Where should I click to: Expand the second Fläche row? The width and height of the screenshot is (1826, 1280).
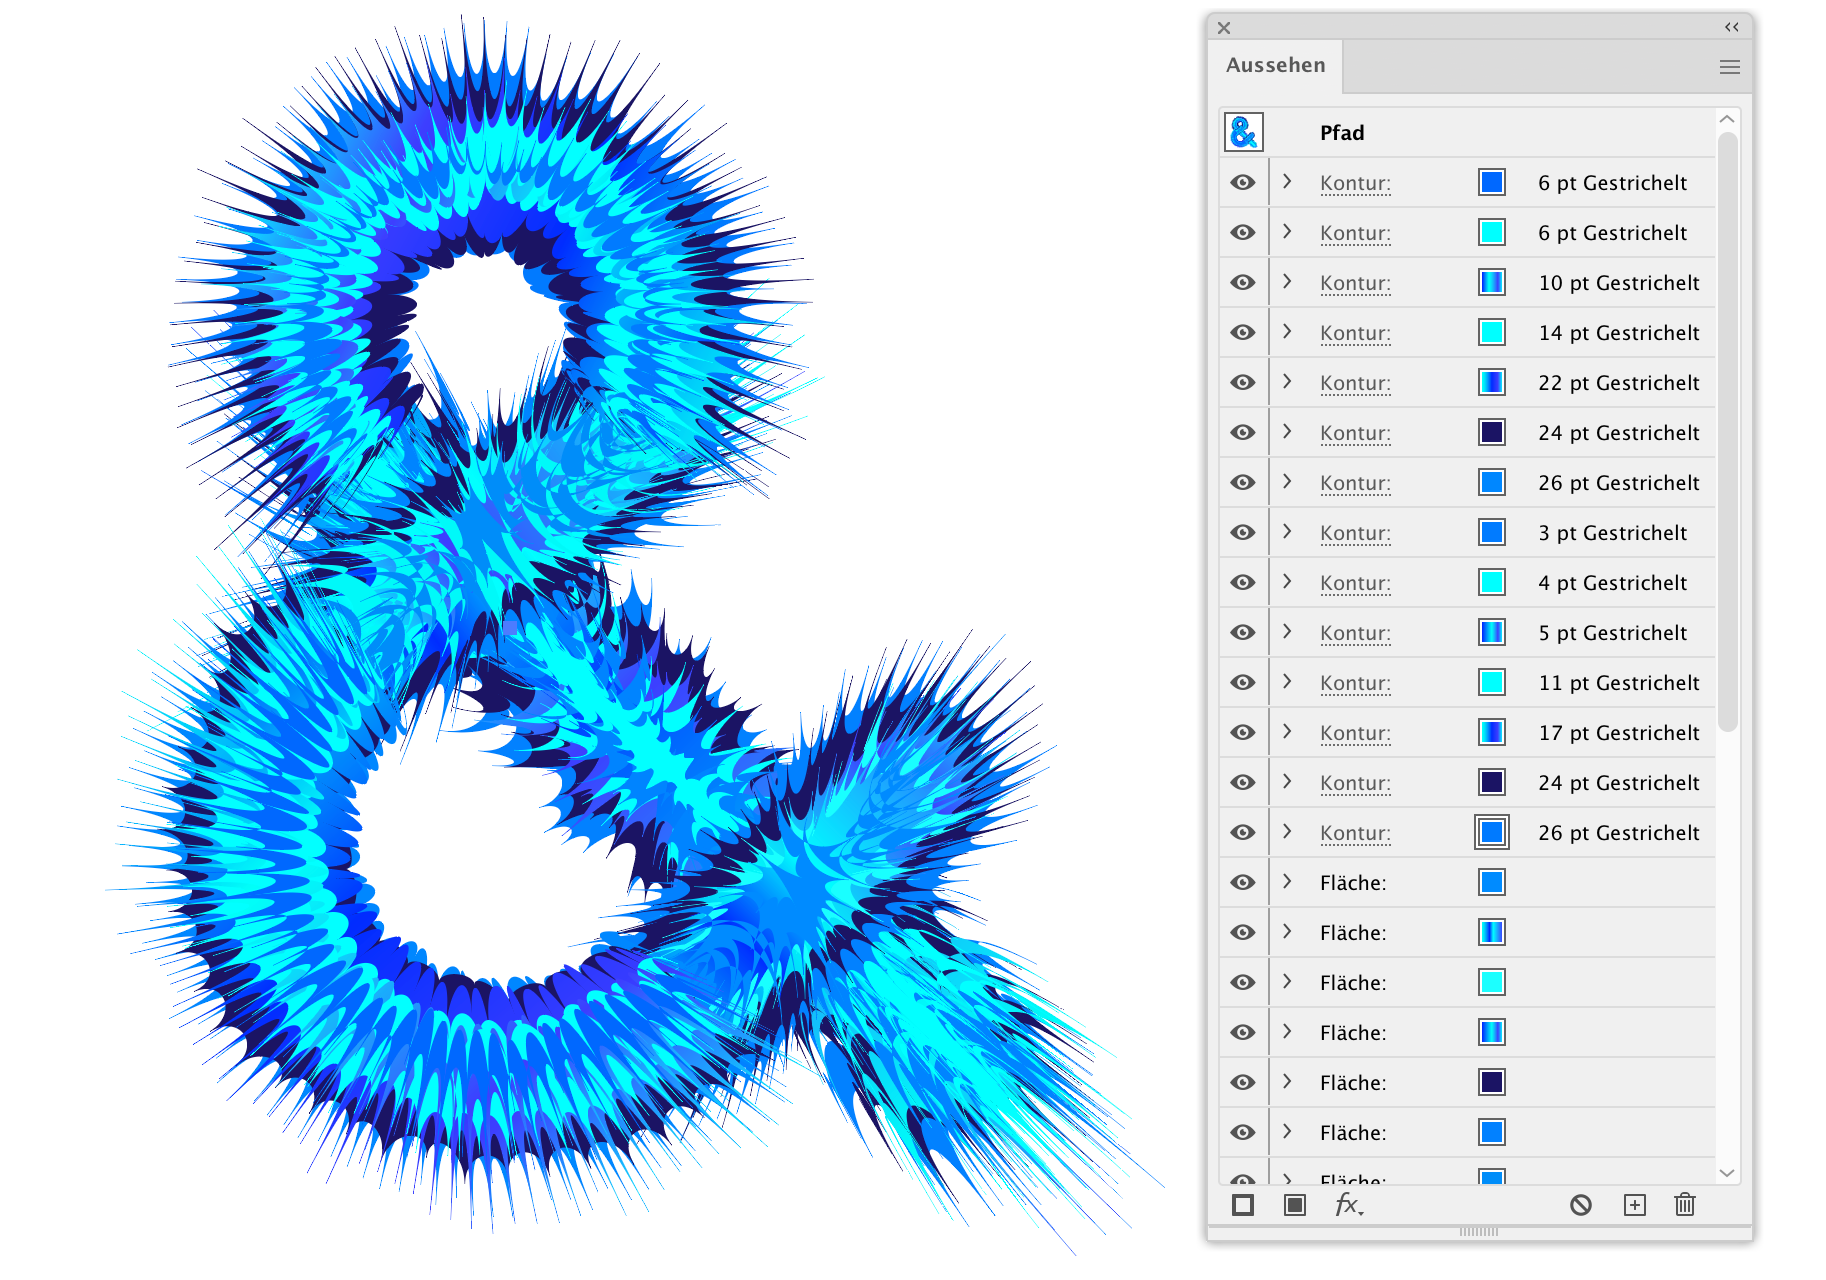(x=1287, y=931)
